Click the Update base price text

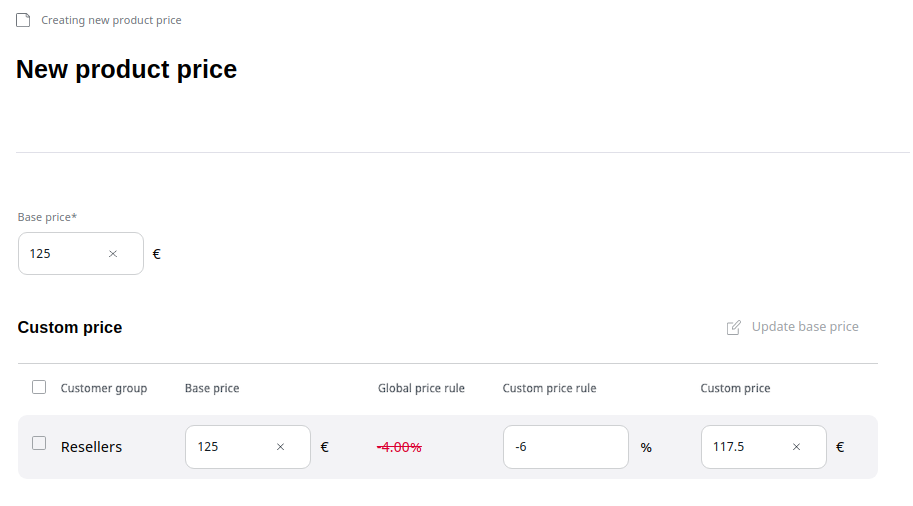pos(805,327)
